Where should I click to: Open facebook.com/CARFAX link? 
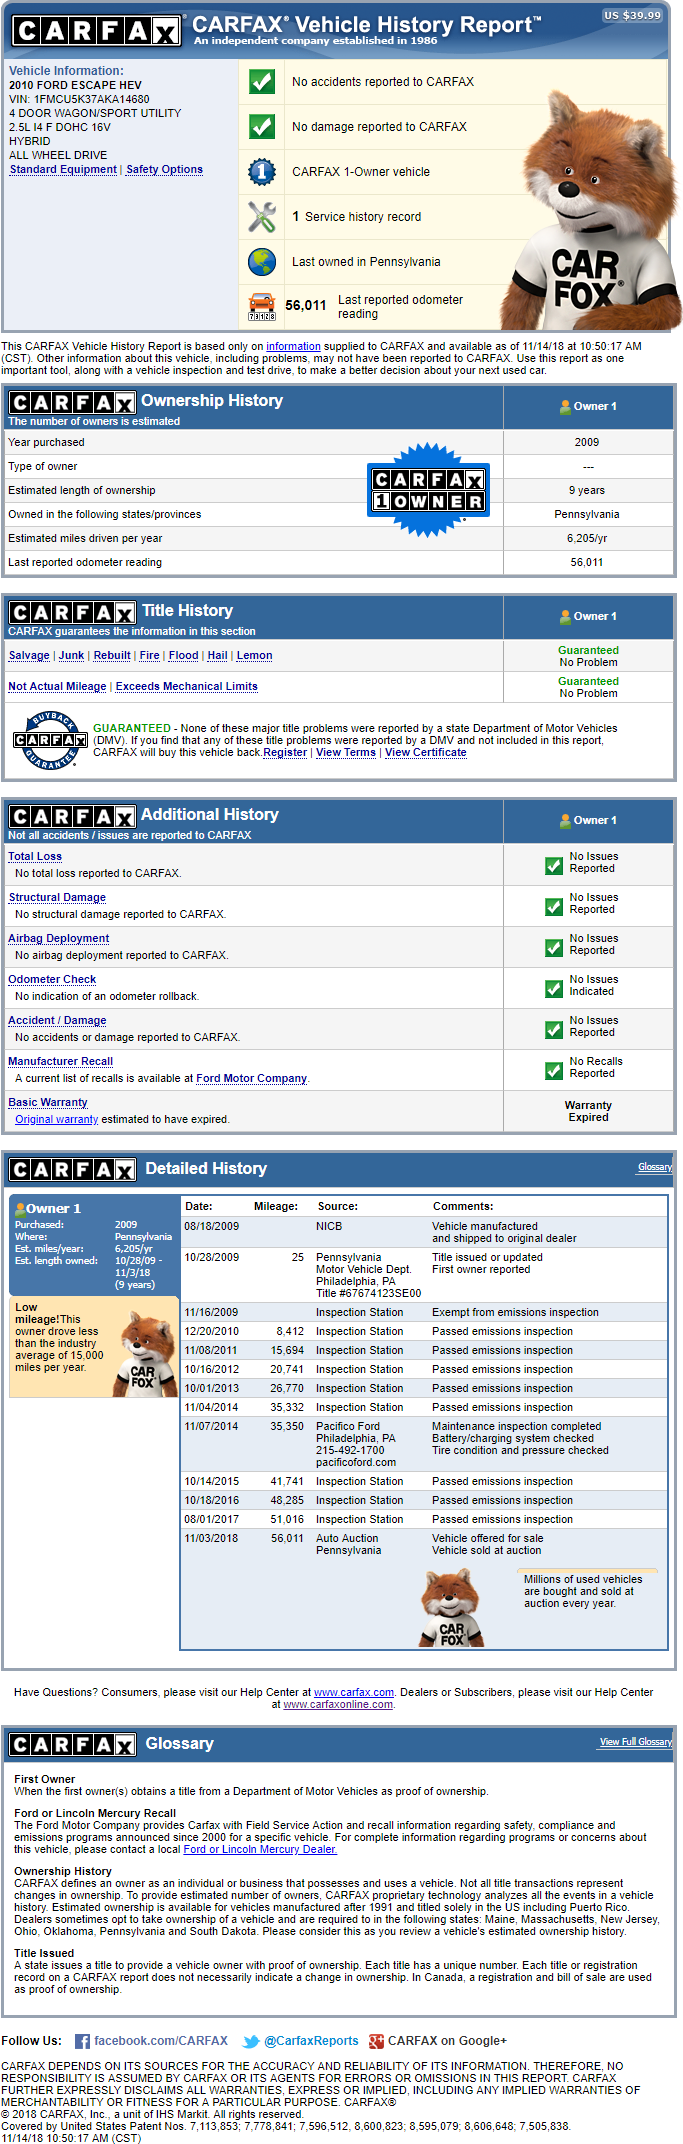click(x=161, y=2041)
